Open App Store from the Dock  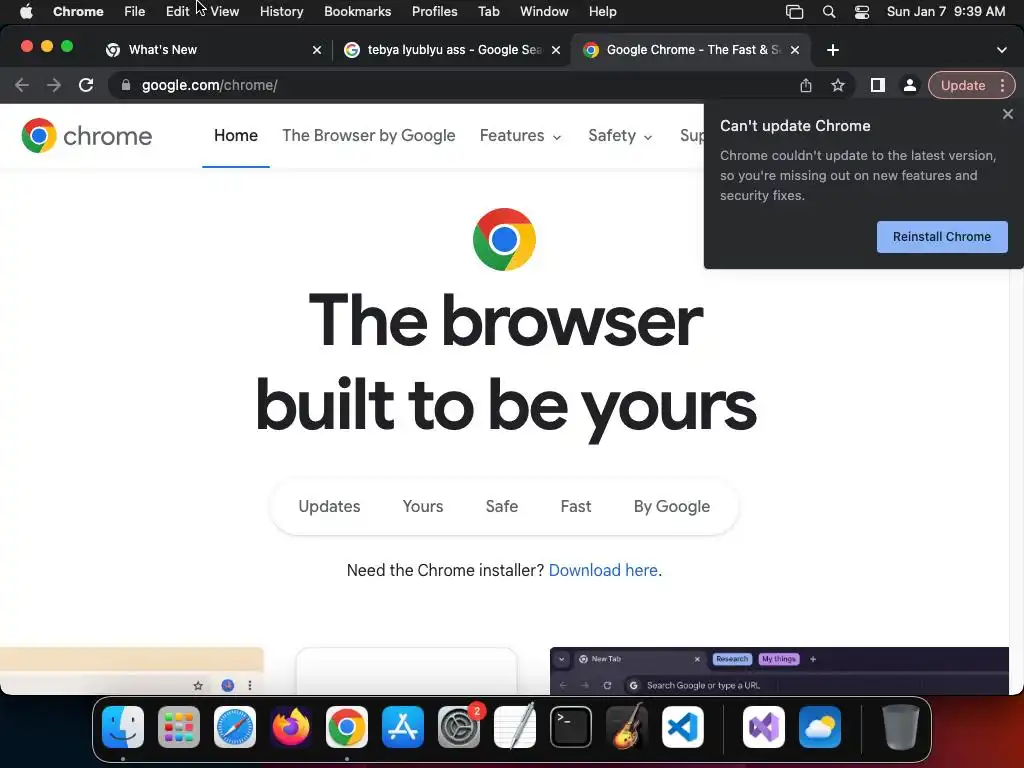[403, 727]
